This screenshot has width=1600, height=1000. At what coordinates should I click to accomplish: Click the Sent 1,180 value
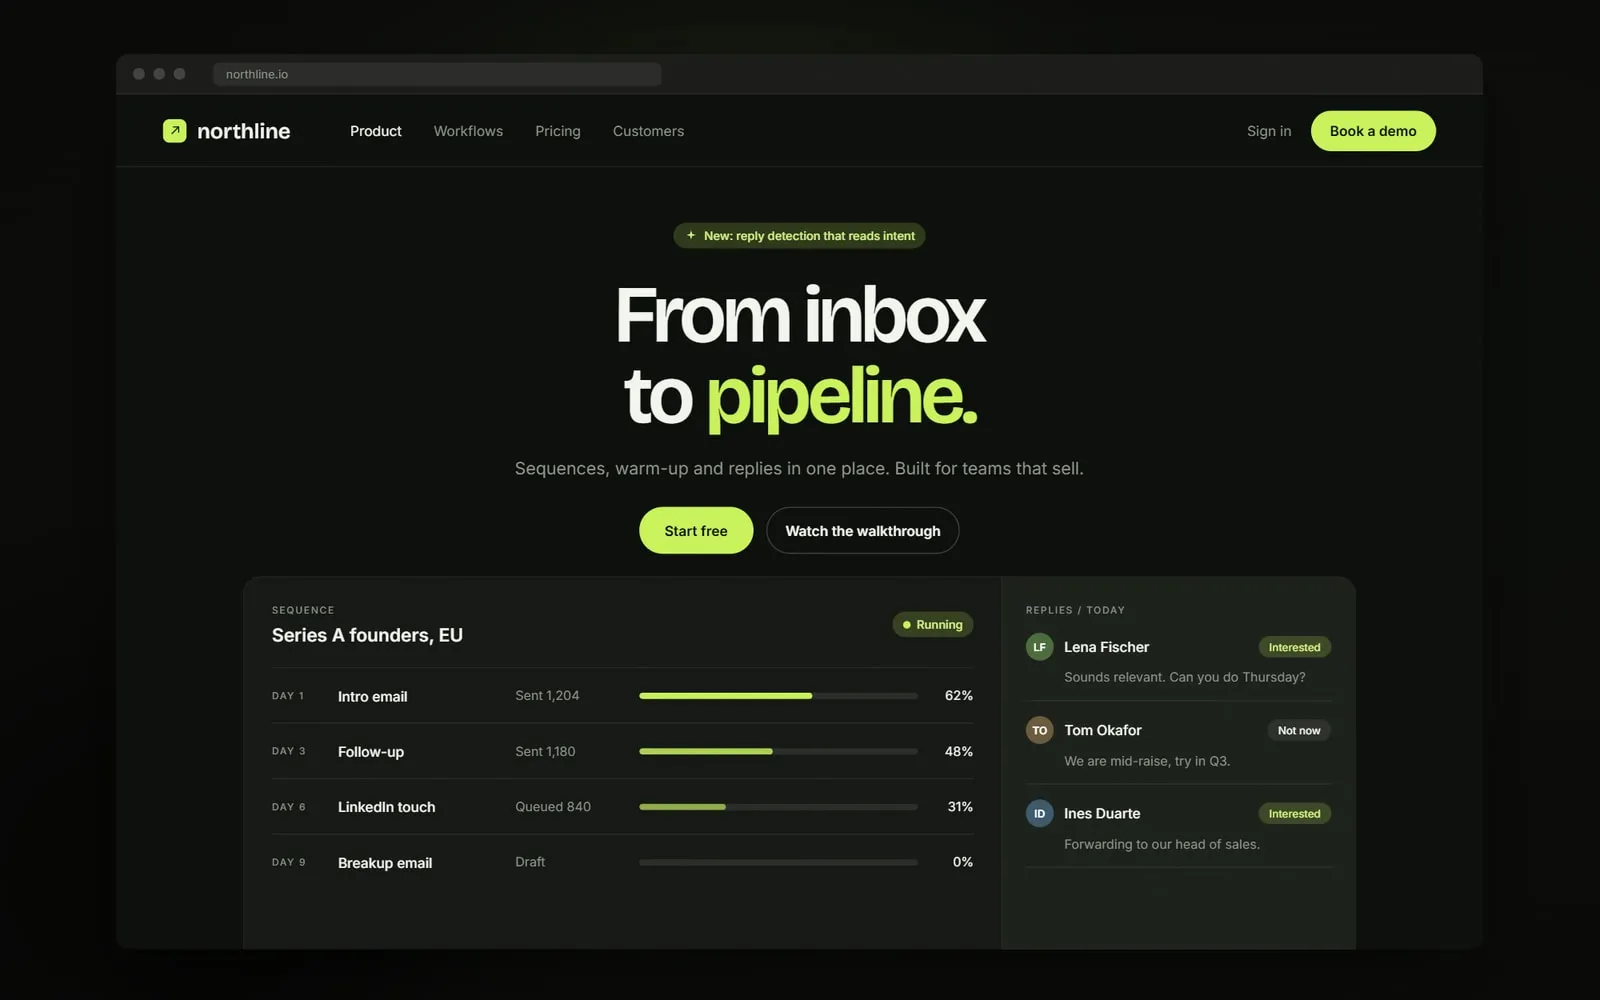(x=545, y=751)
